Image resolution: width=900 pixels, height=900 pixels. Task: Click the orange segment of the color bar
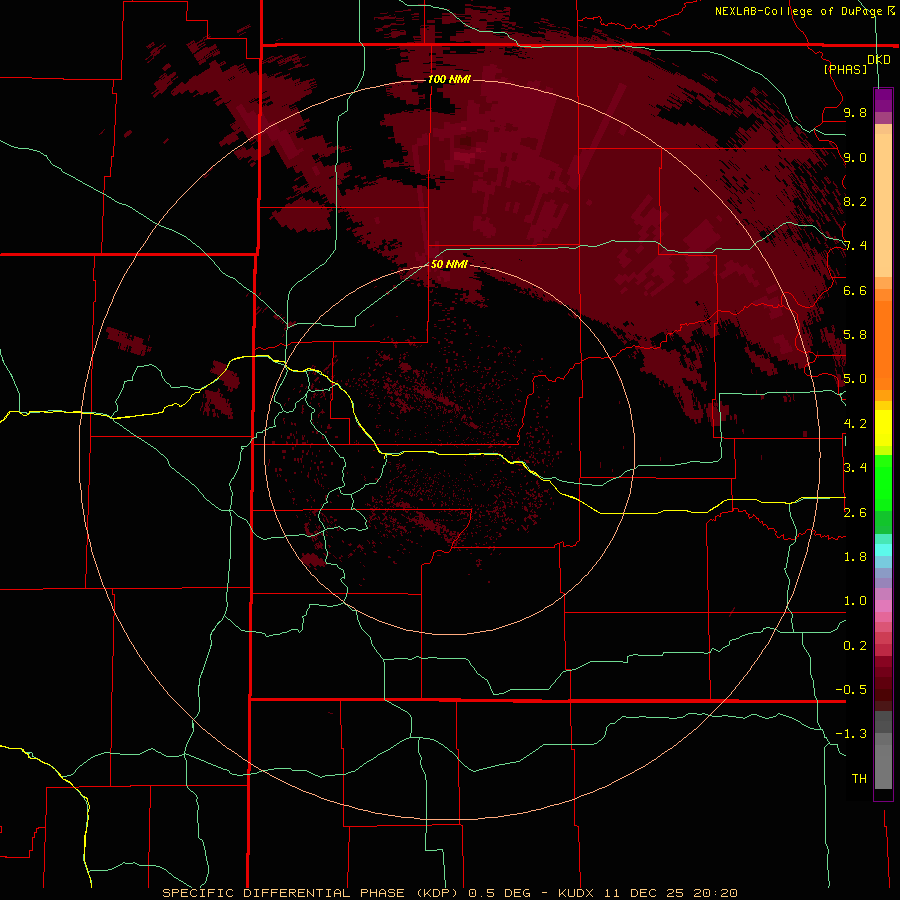pos(883,345)
